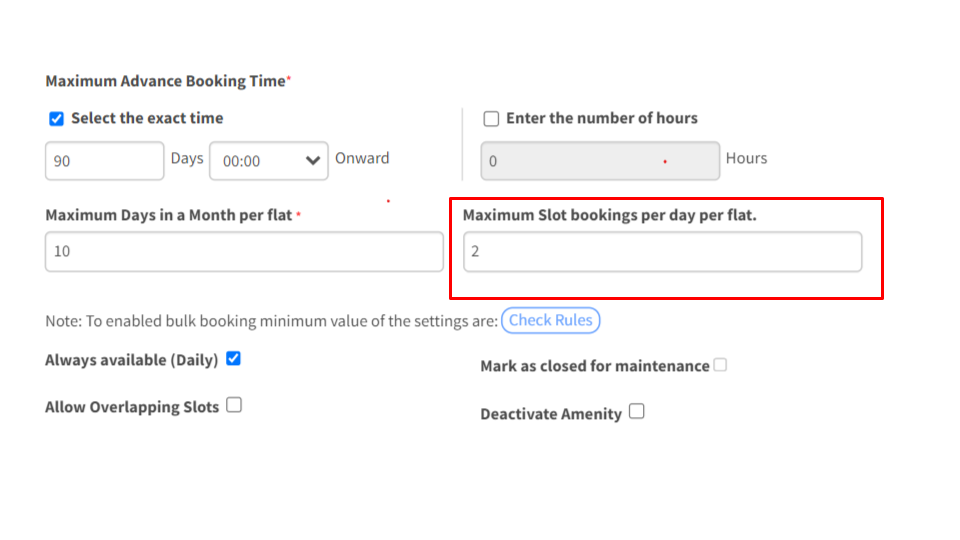Viewport: 960px width, 540px height.
Task: Click the bulk booking note text
Action: pyautogui.click(x=271, y=321)
